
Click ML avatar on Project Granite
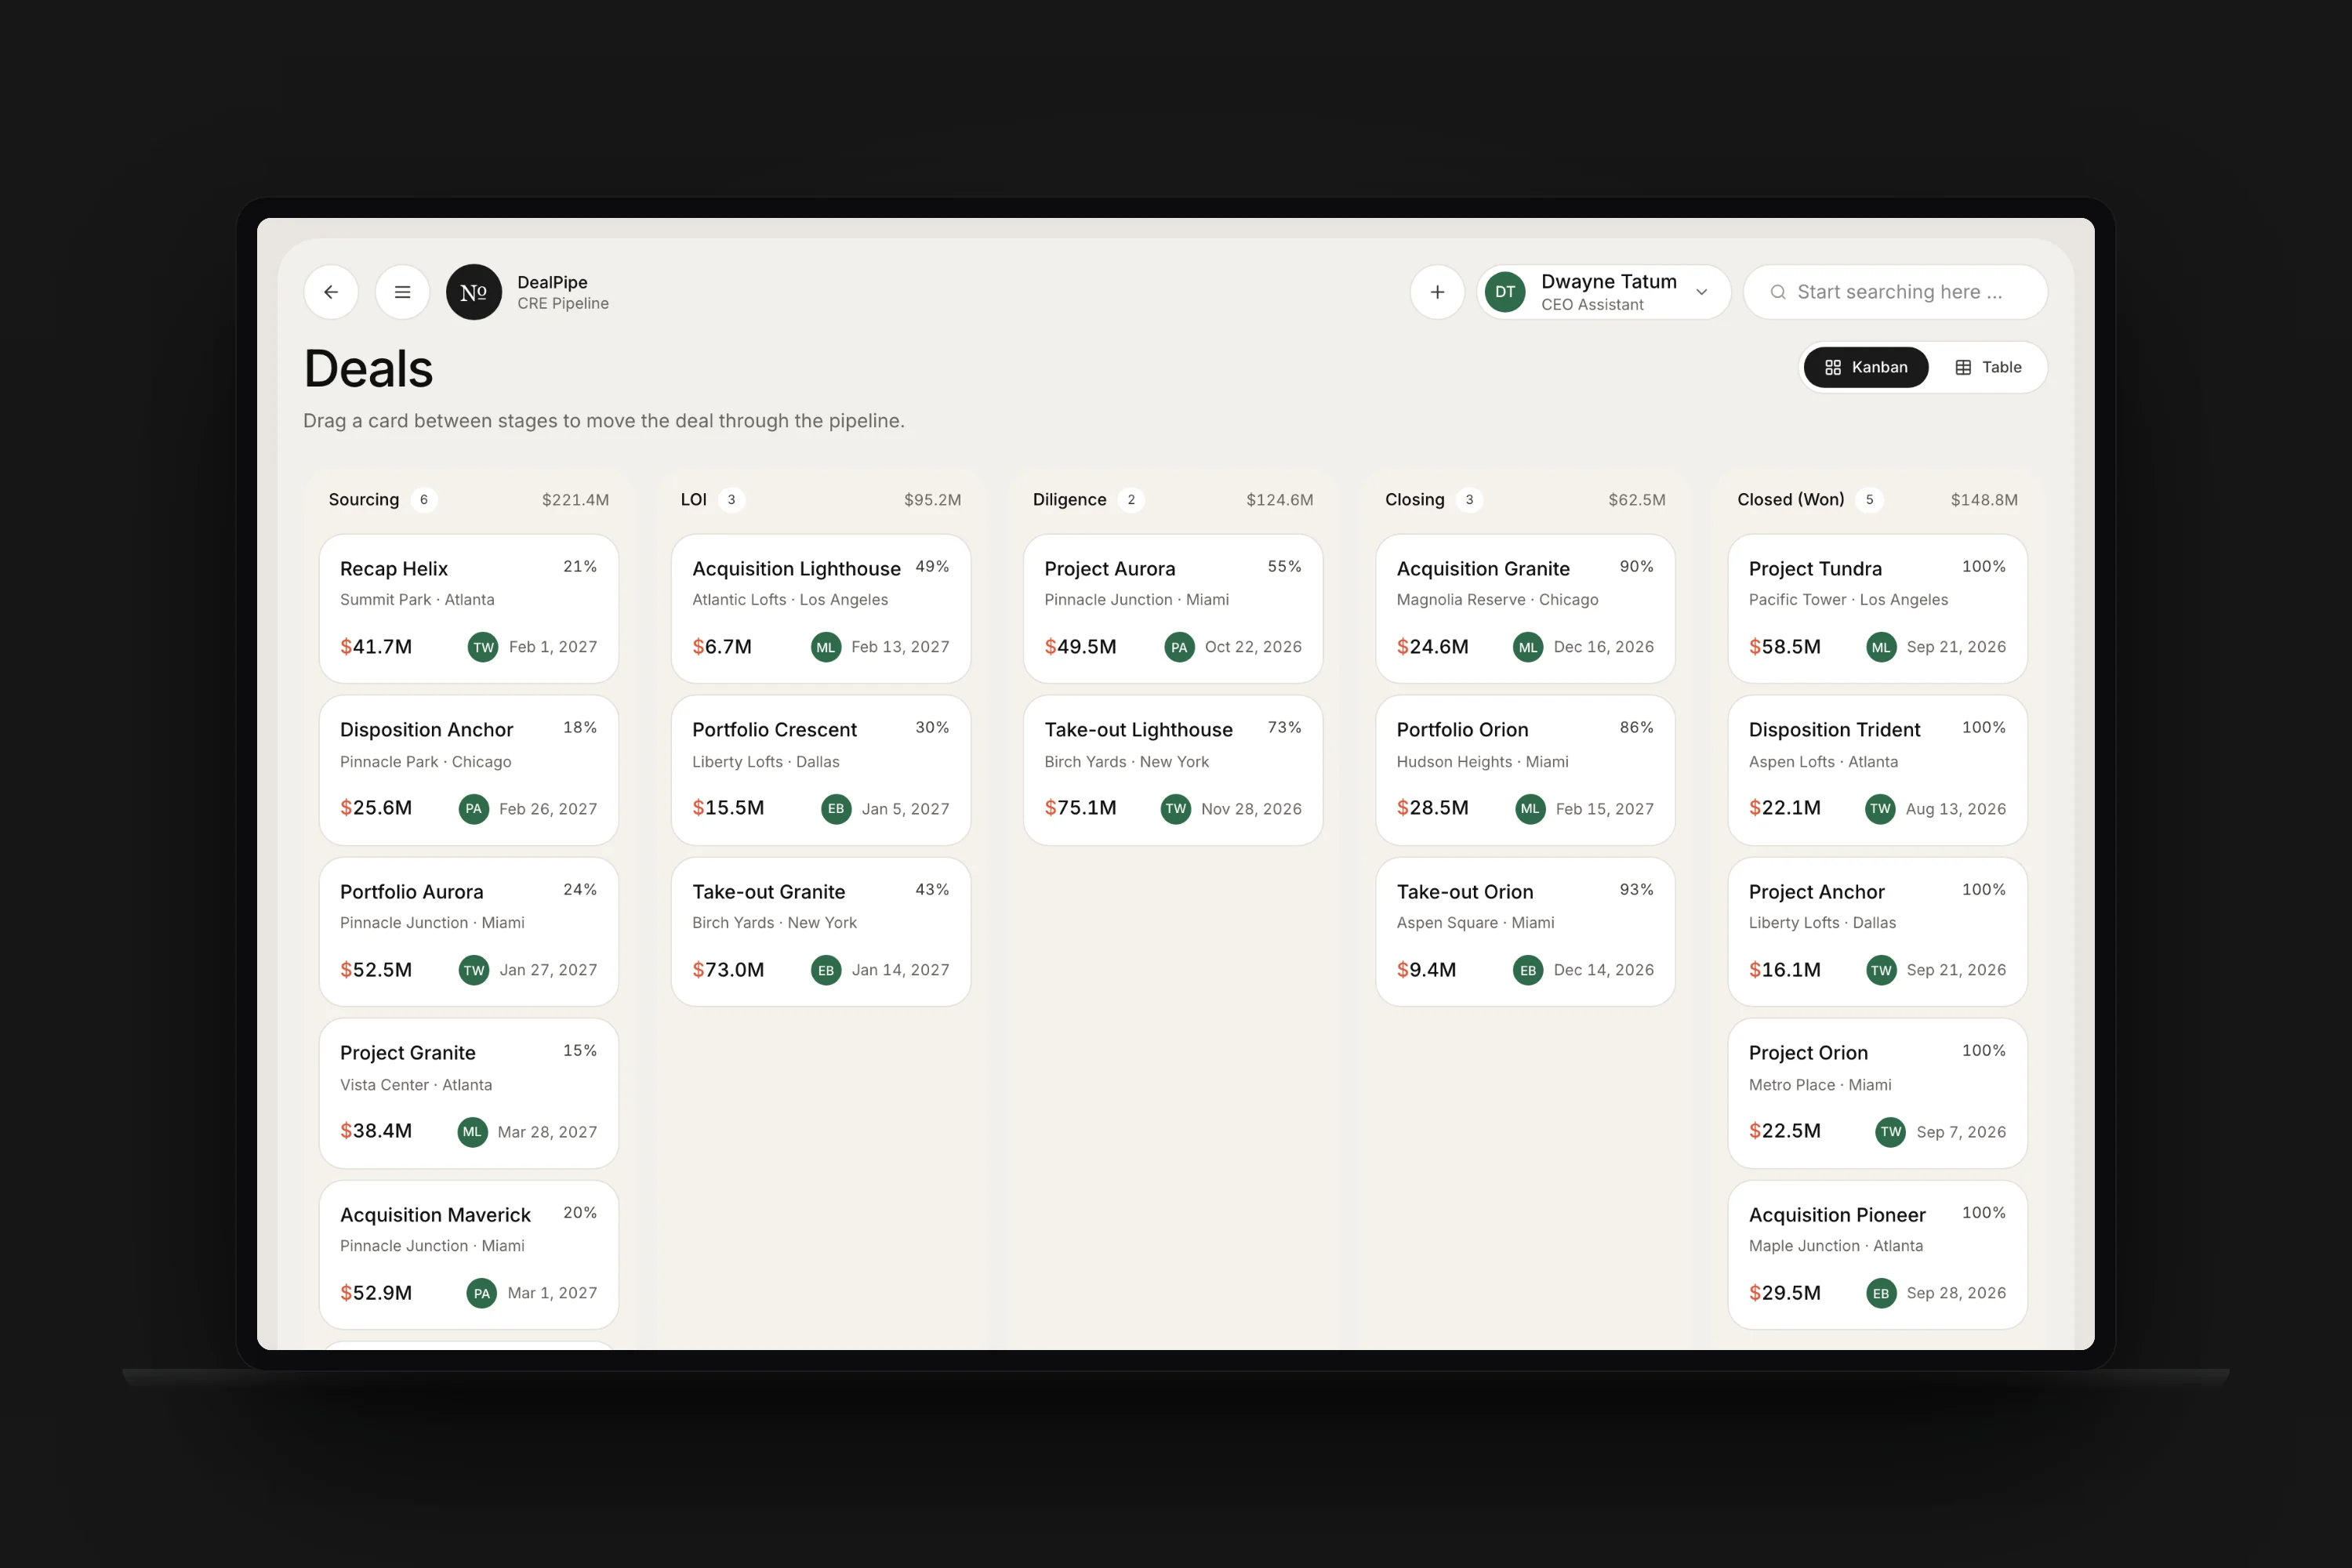pos(472,1131)
